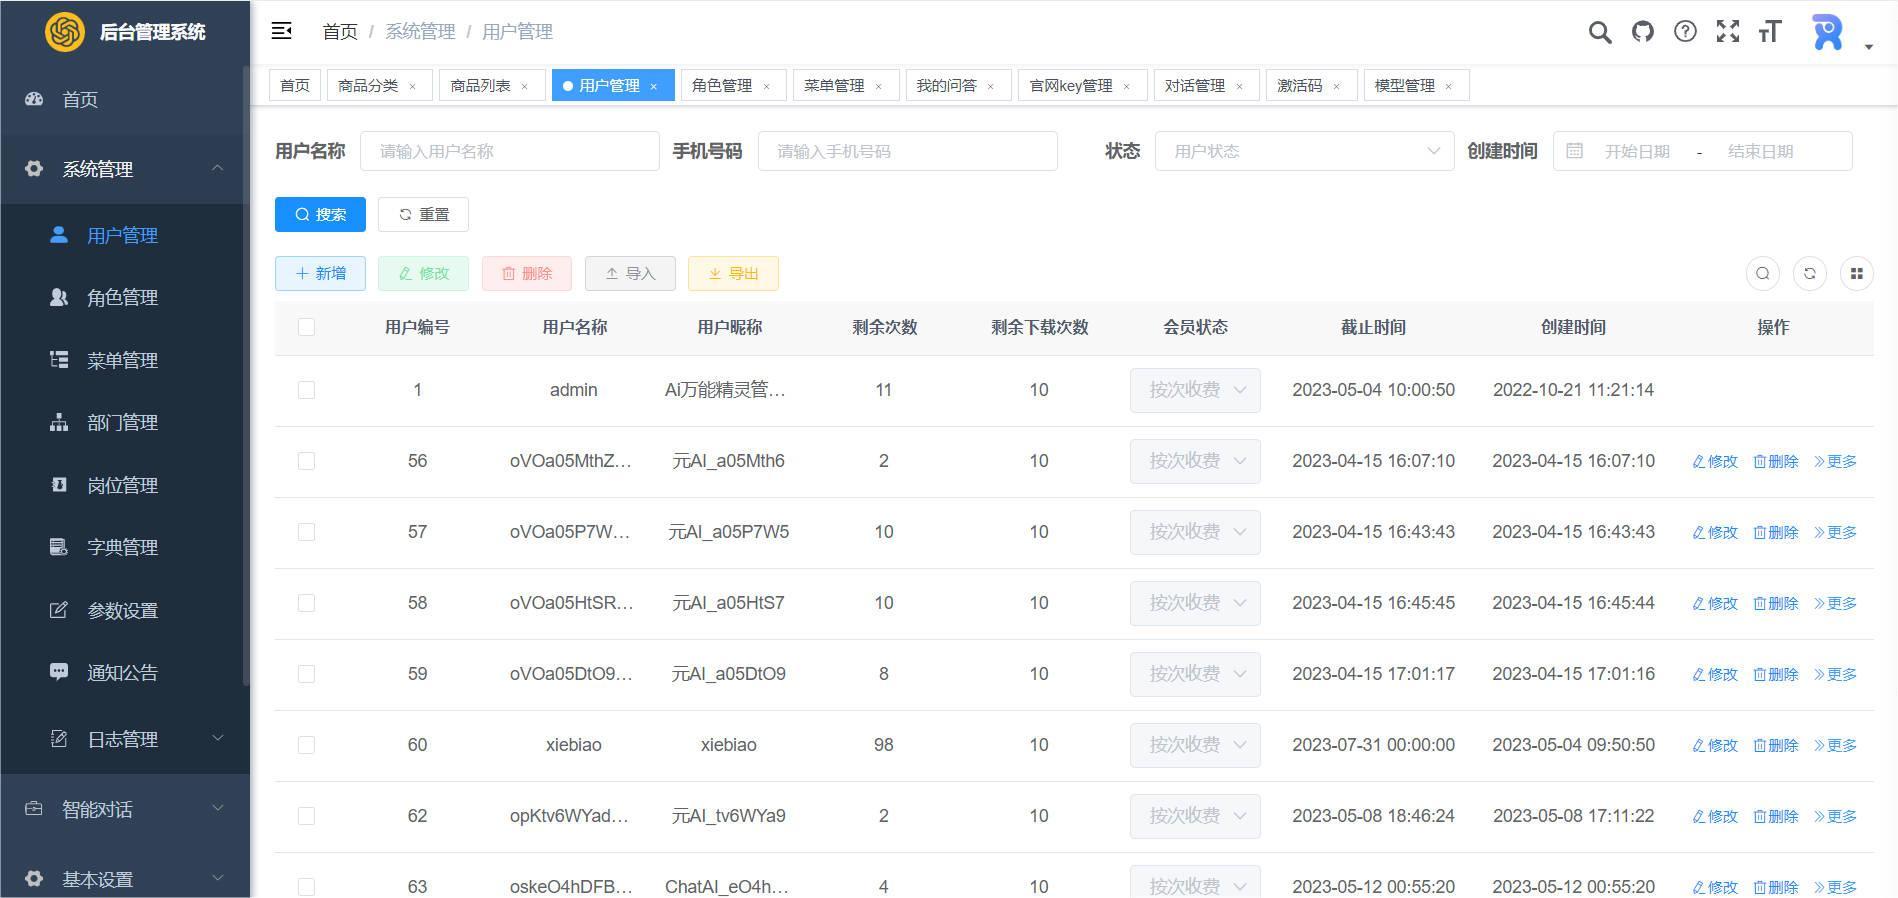The image size is (1898, 898).
Task: Open the 开始日期 date picker
Action: coord(1637,151)
